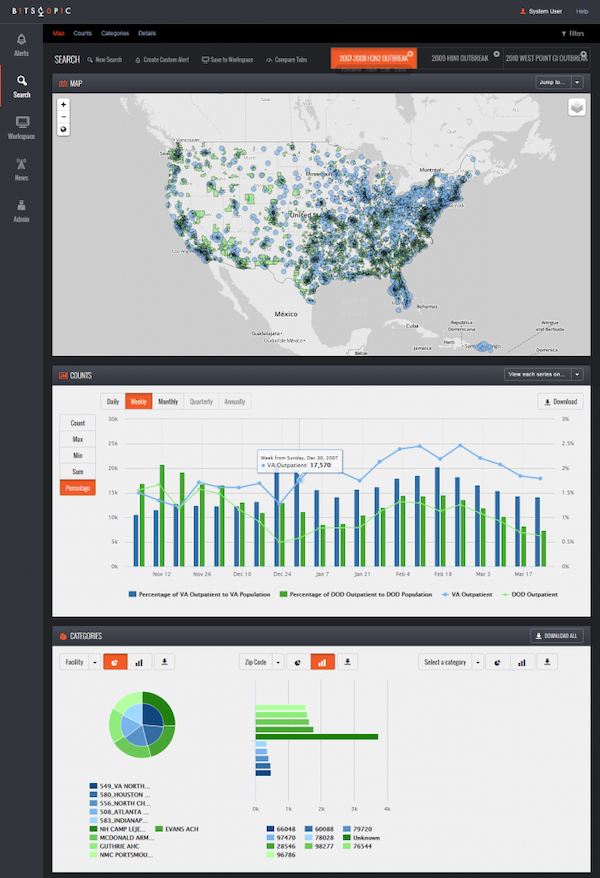
Task: Switch to 2010 West Point GI Outbreak tab
Action: pos(546,58)
